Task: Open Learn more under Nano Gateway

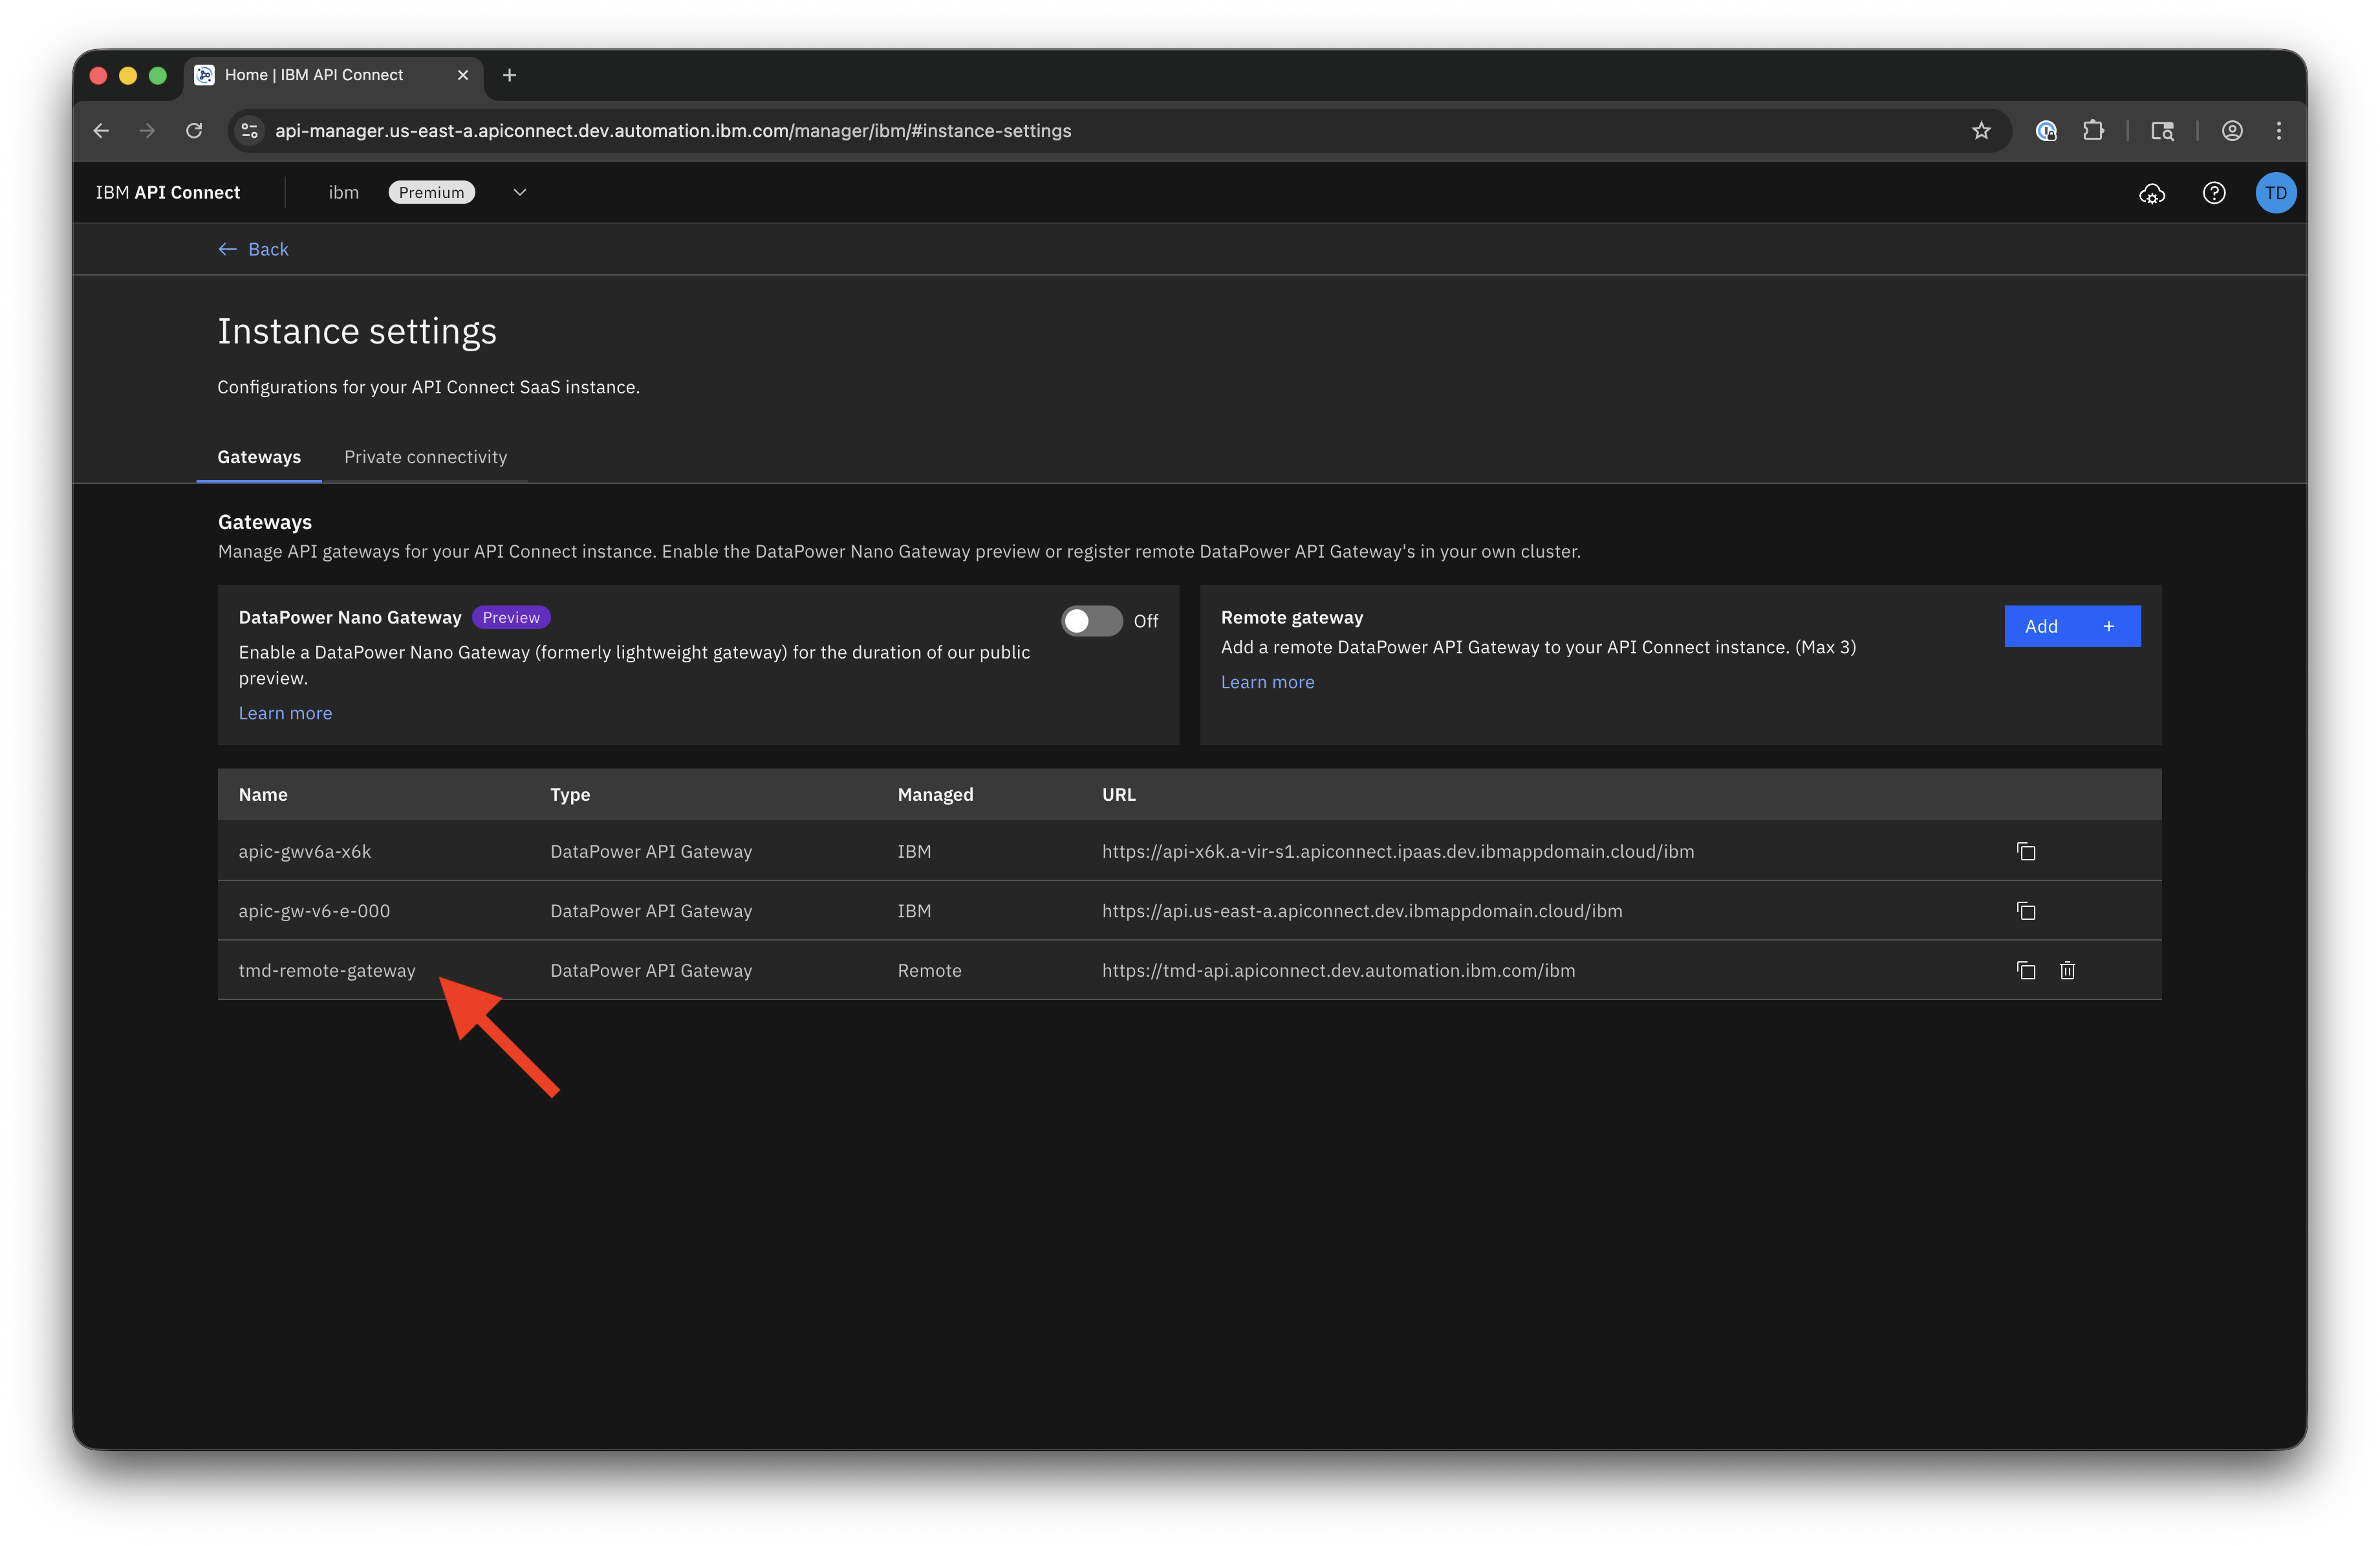Action: pyautogui.click(x=285, y=713)
